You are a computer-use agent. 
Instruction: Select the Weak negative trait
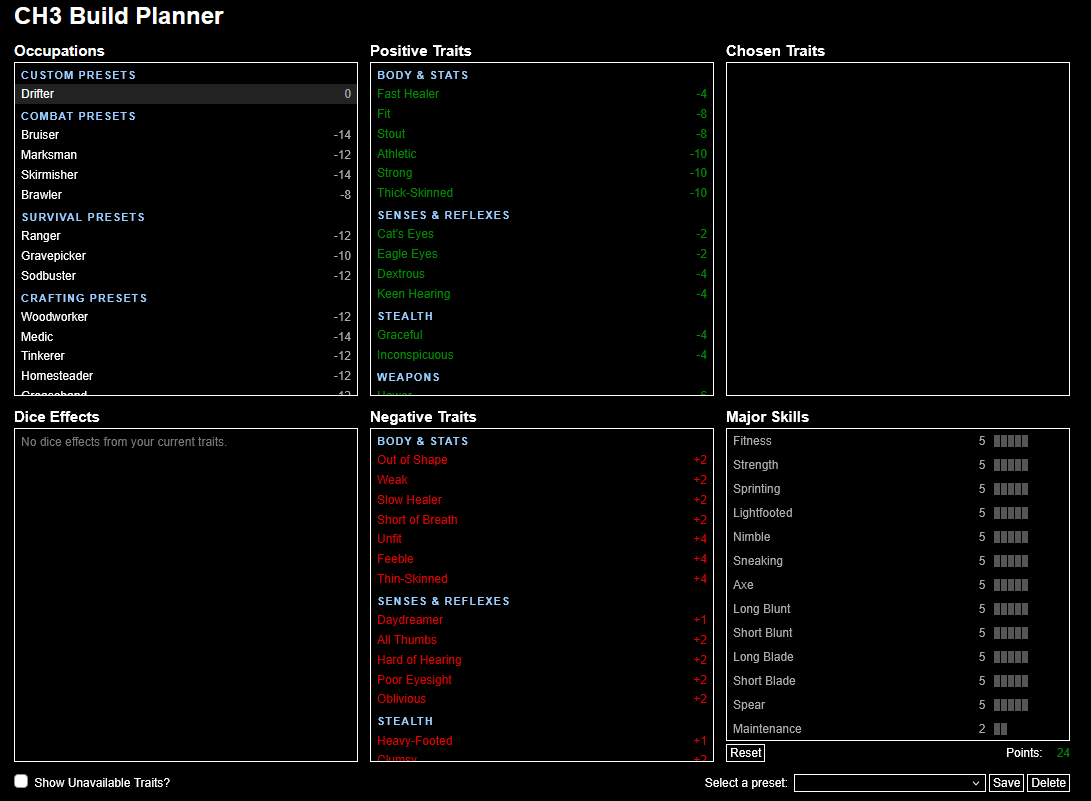542,480
